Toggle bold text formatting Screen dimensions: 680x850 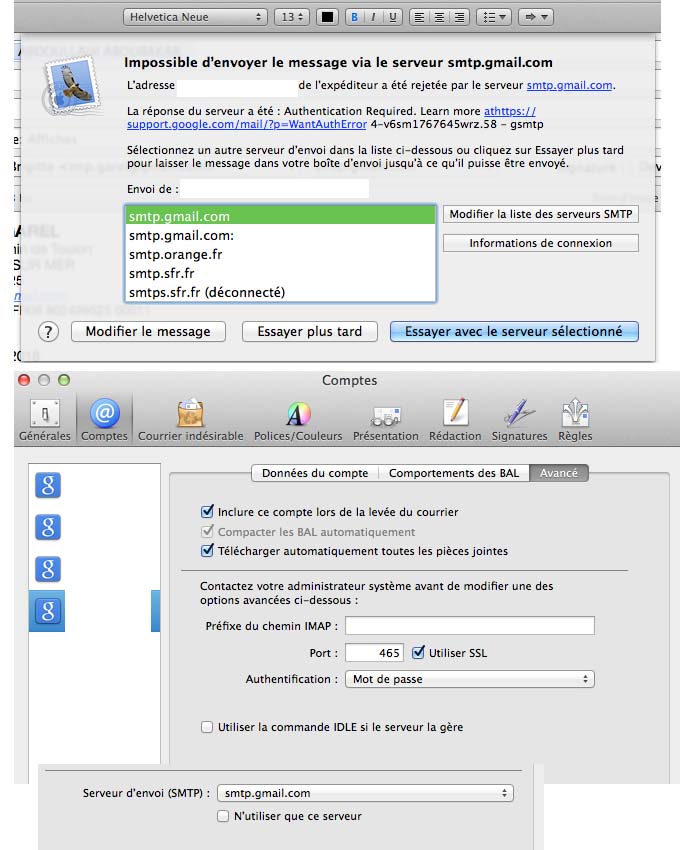pyautogui.click(x=354, y=17)
